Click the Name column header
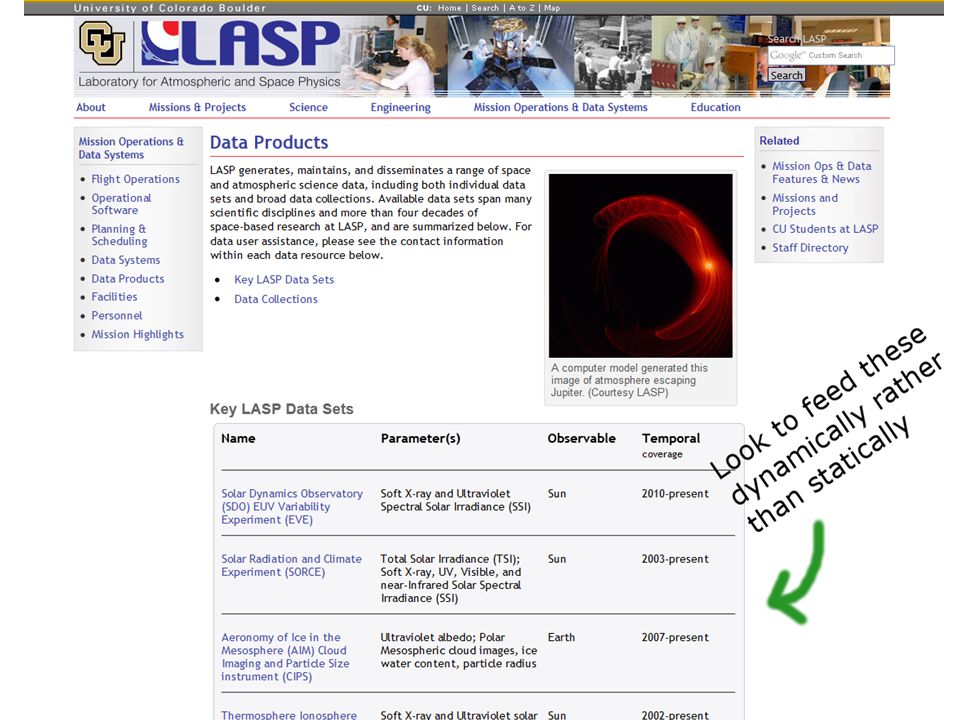This screenshot has width=960, height=720. [238, 438]
